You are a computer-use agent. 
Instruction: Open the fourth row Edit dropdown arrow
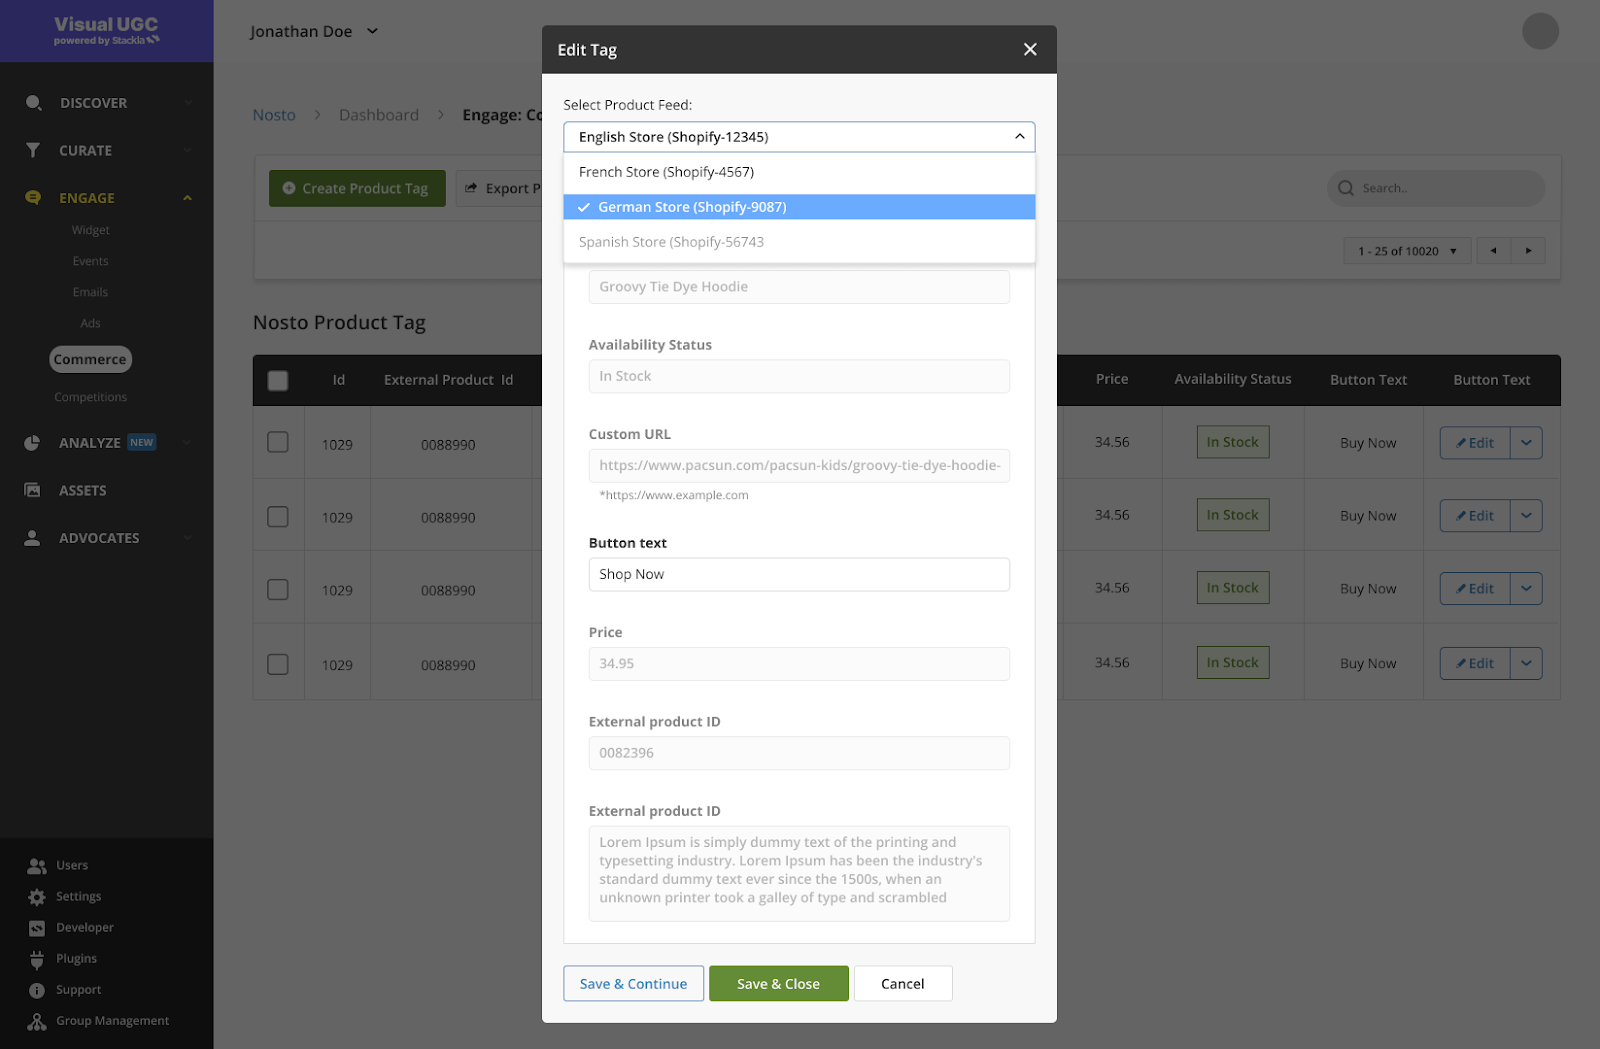click(x=1526, y=663)
